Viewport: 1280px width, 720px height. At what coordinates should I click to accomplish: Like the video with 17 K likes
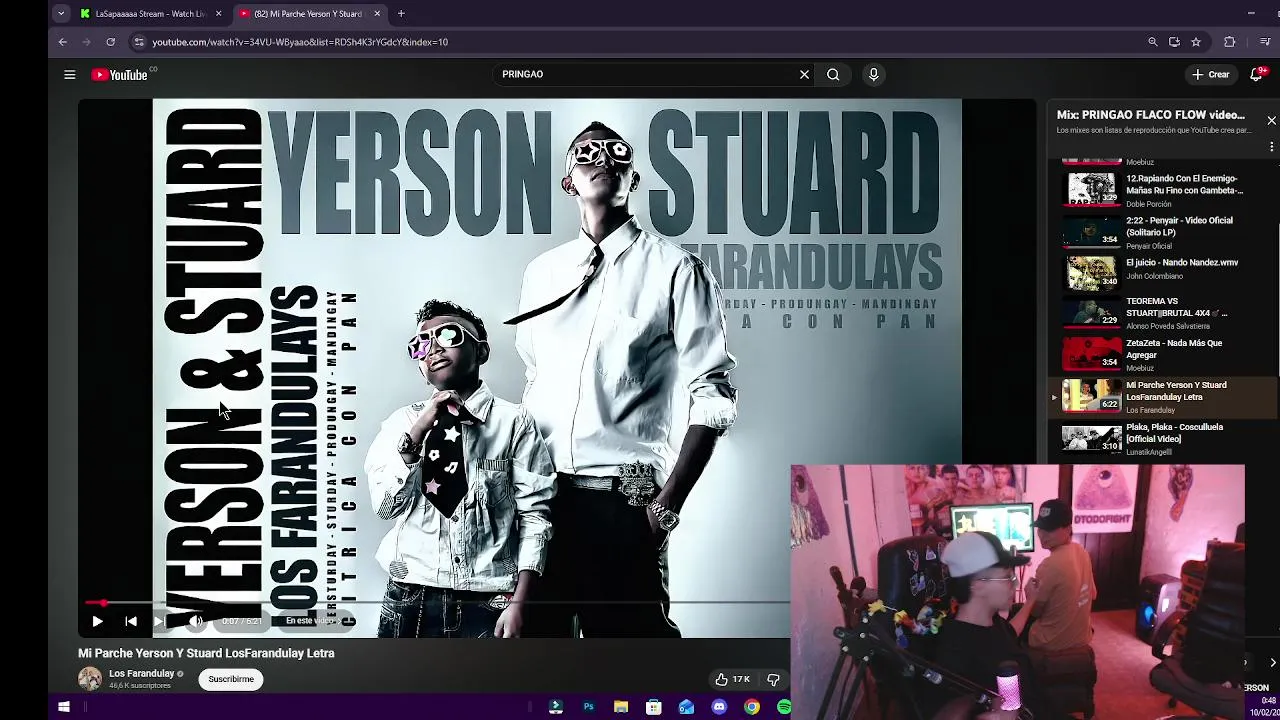(732, 679)
